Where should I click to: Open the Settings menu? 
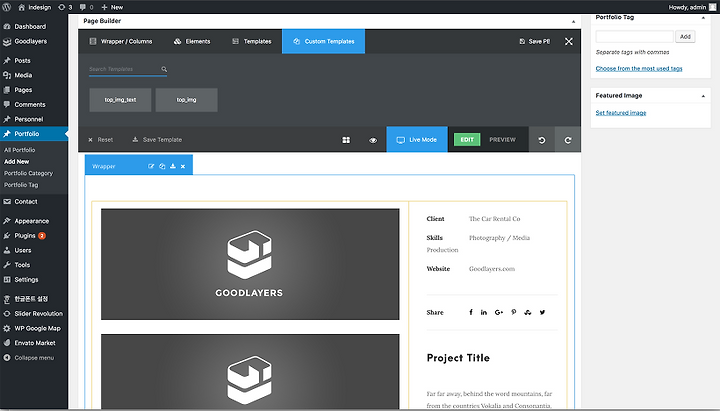click(26, 280)
